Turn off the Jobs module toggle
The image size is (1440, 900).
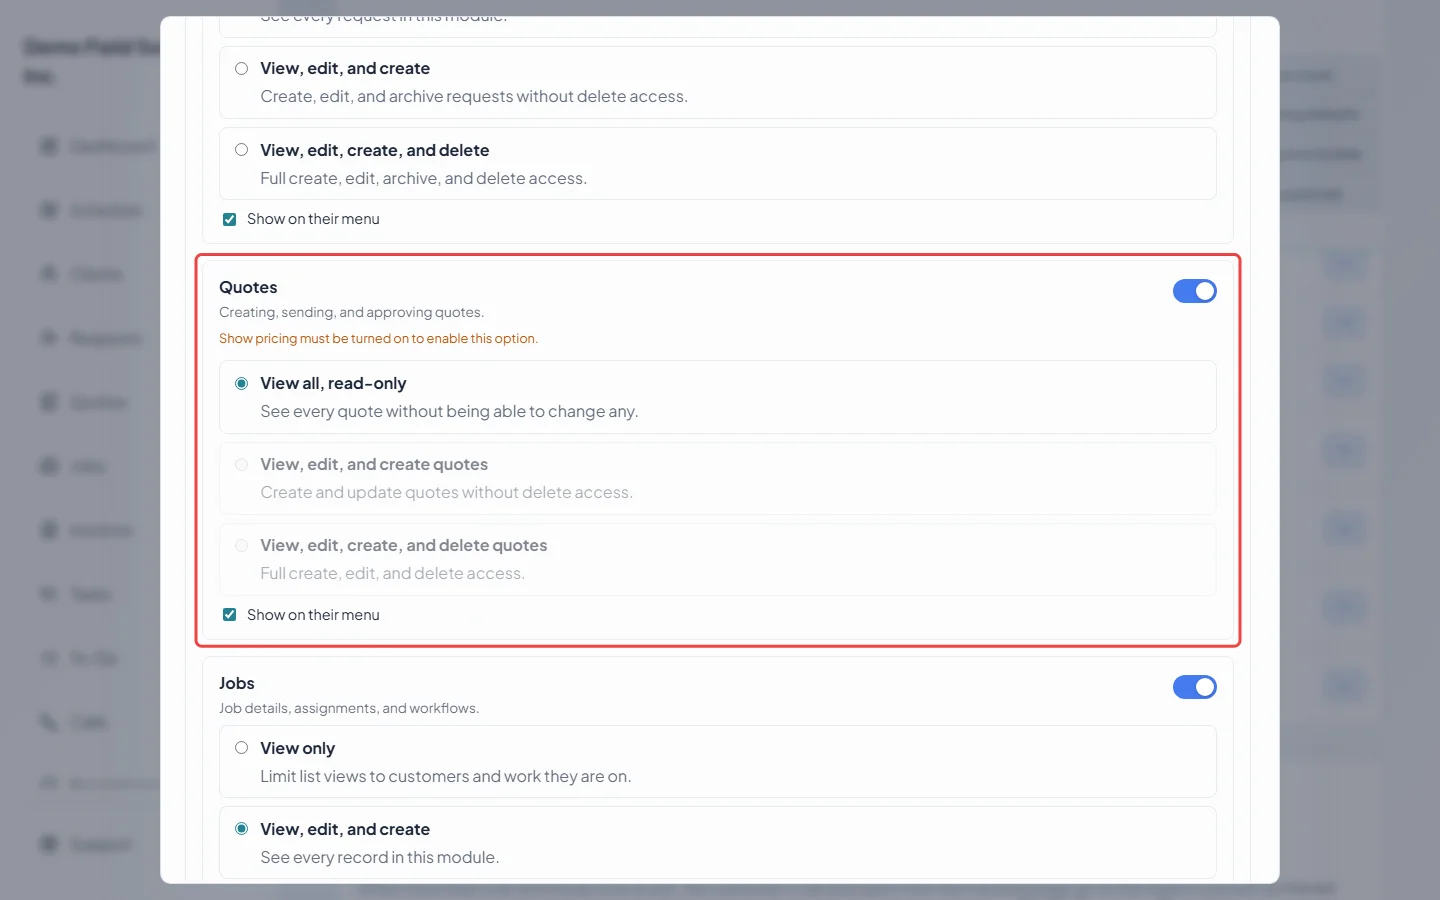point(1194,687)
